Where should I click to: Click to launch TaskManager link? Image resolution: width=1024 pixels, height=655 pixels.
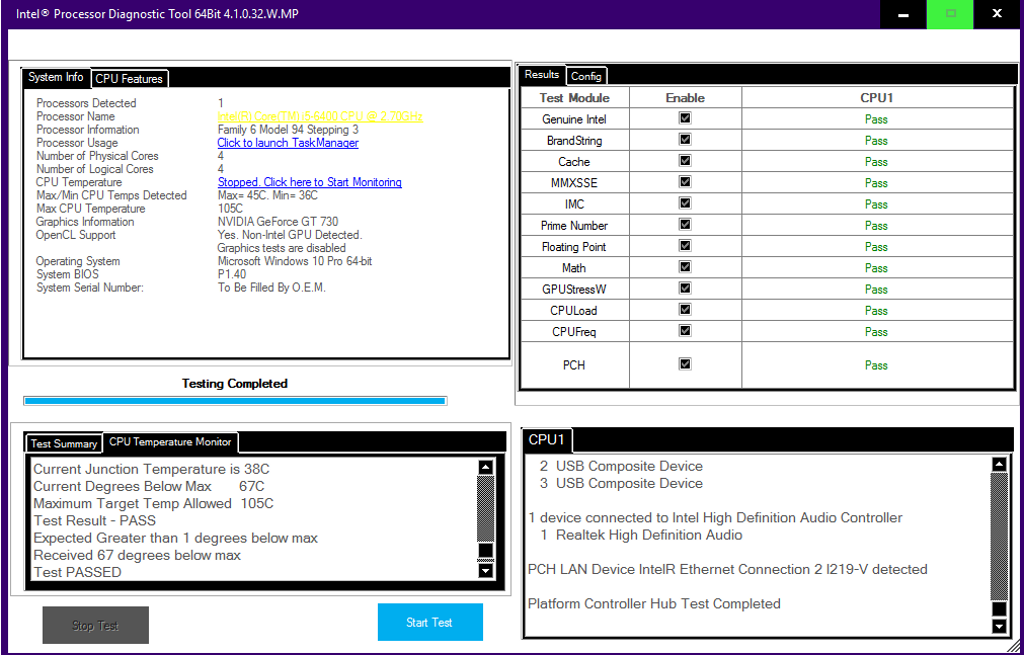288,143
